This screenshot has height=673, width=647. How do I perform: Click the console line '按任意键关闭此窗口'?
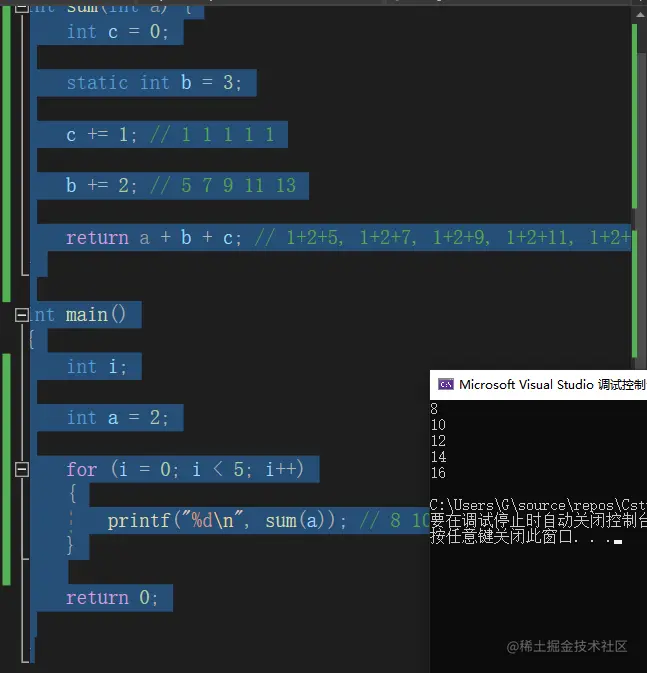(501, 537)
